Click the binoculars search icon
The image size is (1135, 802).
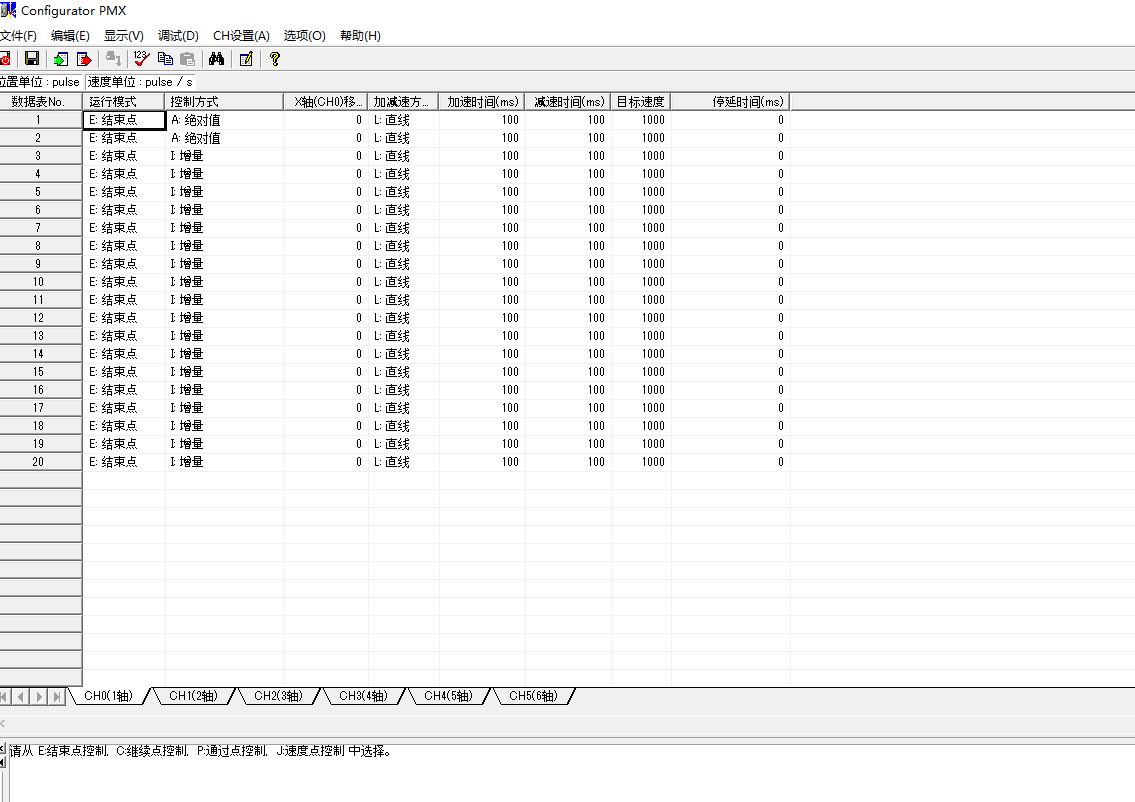point(216,59)
